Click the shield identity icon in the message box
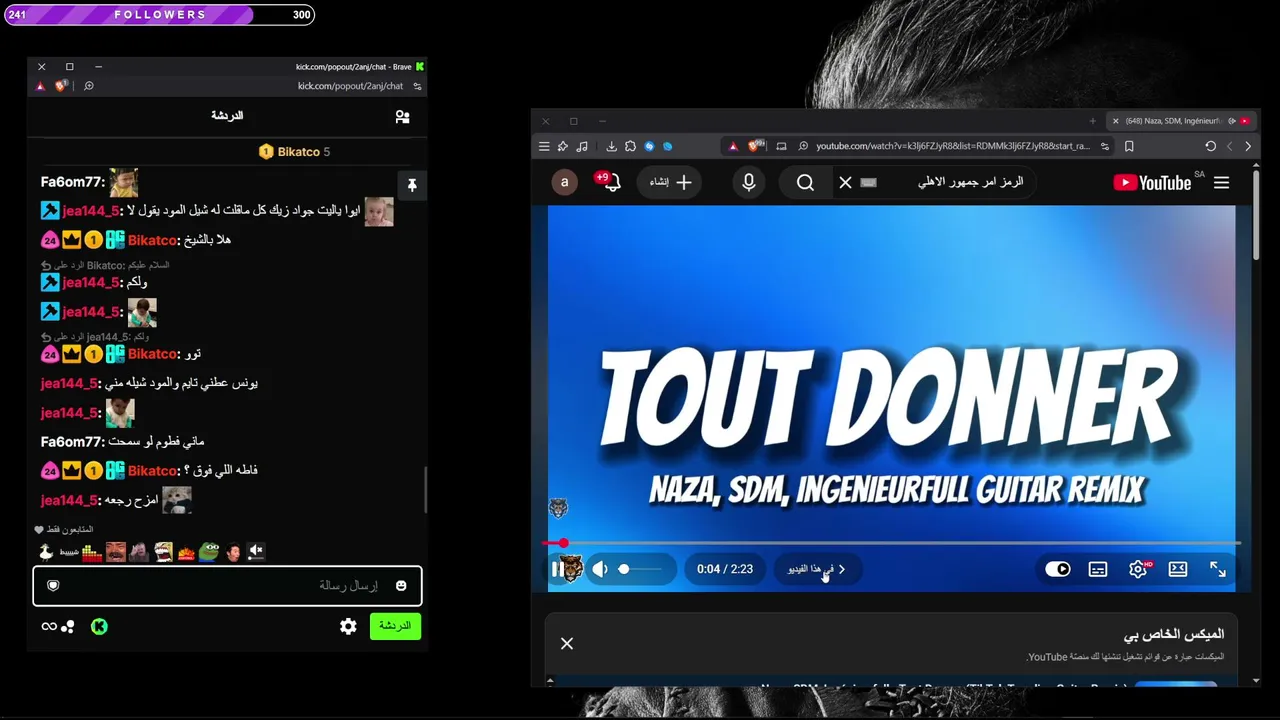The width and height of the screenshot is (1280, 720). tap(54, 586)
